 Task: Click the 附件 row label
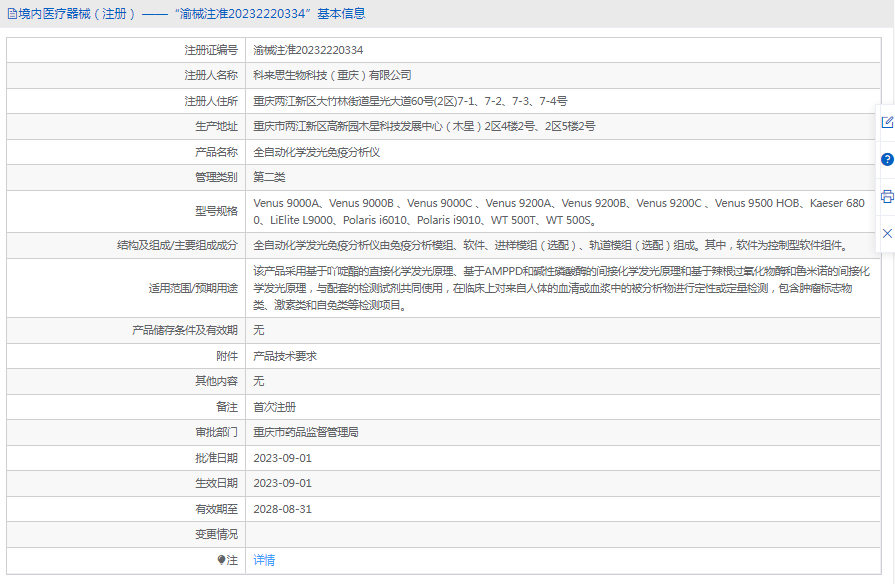tap(227, 356)
